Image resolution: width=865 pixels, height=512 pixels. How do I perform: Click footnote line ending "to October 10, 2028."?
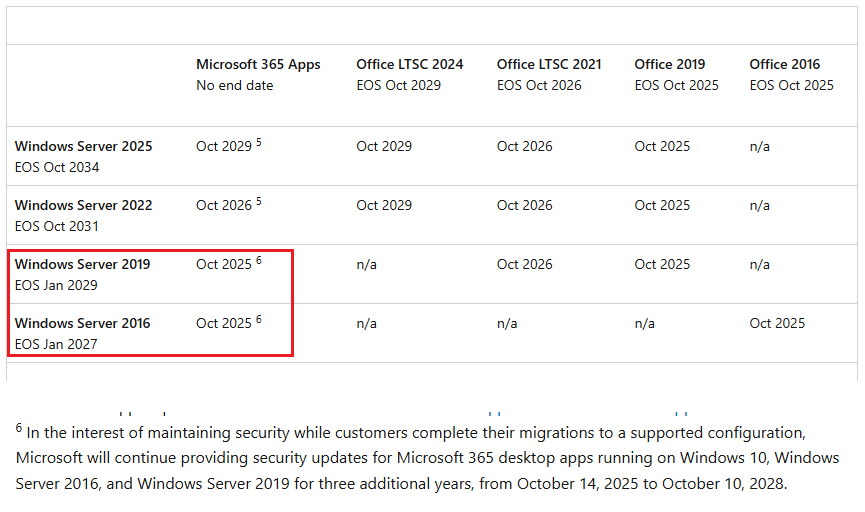402,484
